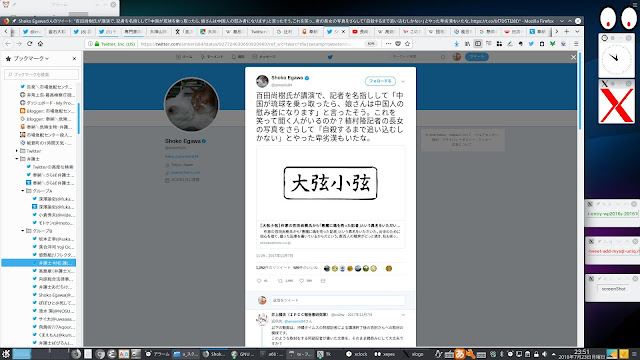Click the 返信をツイート reply field
This screenshot has height=360, width=640.
tap(338, 300)
